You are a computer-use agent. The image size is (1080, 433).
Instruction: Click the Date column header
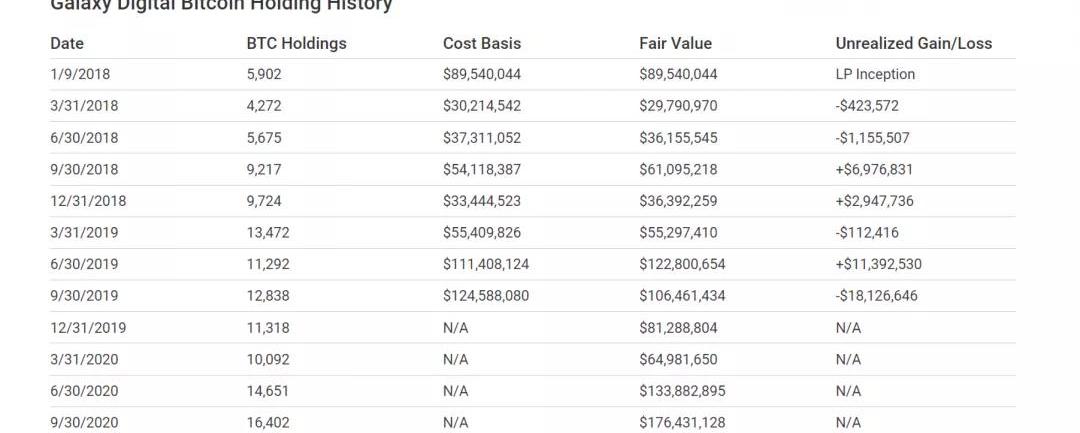click(67, 43)
